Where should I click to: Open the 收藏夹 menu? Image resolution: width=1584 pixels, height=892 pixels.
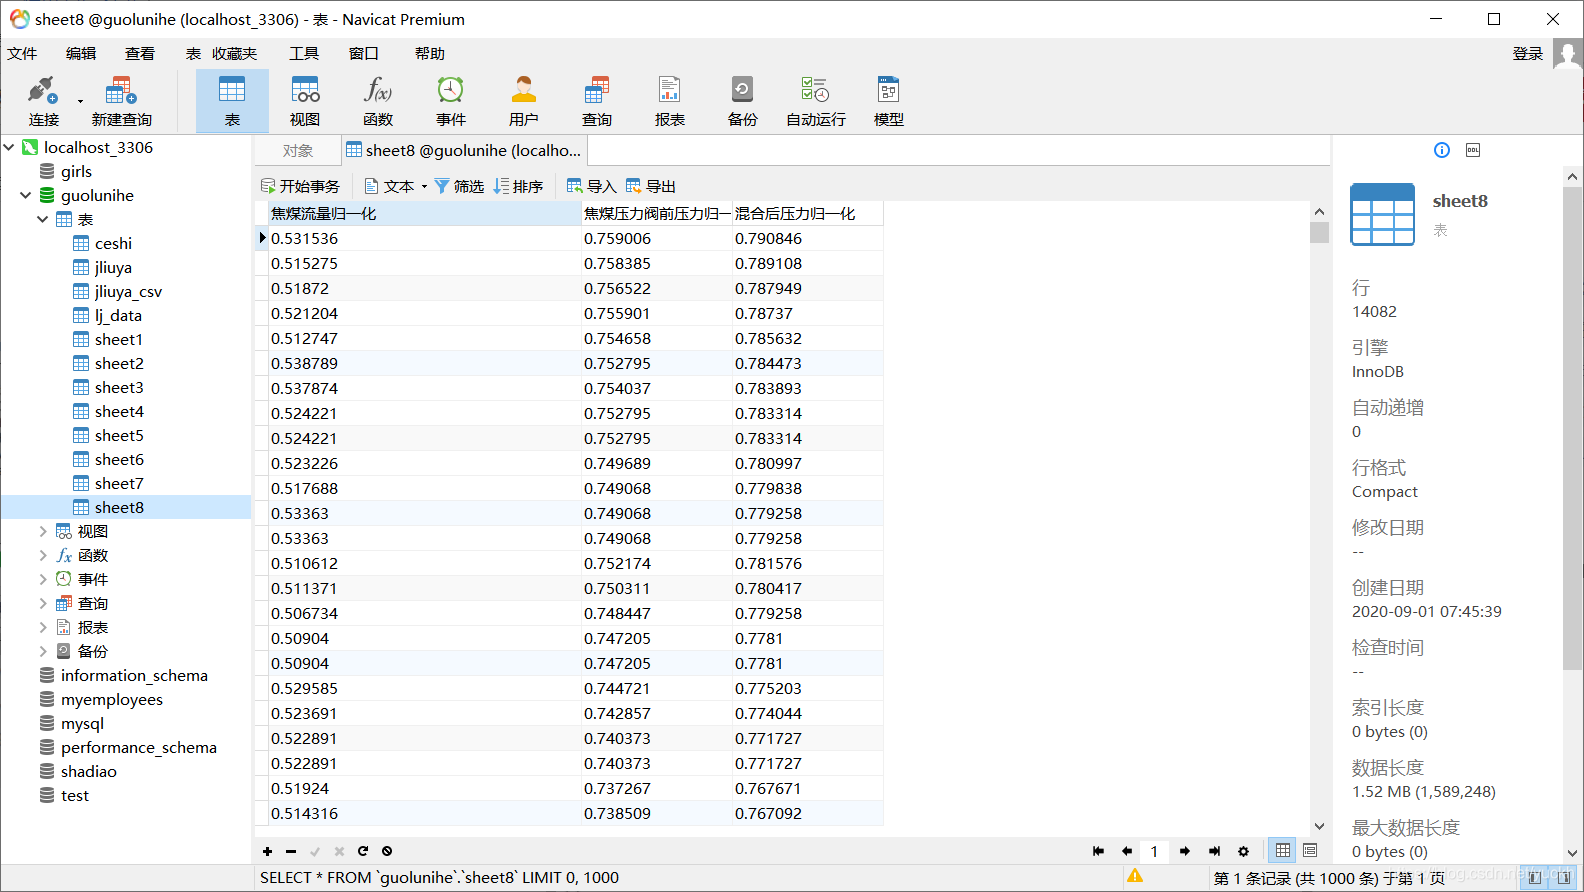click(x=234, y=53)
